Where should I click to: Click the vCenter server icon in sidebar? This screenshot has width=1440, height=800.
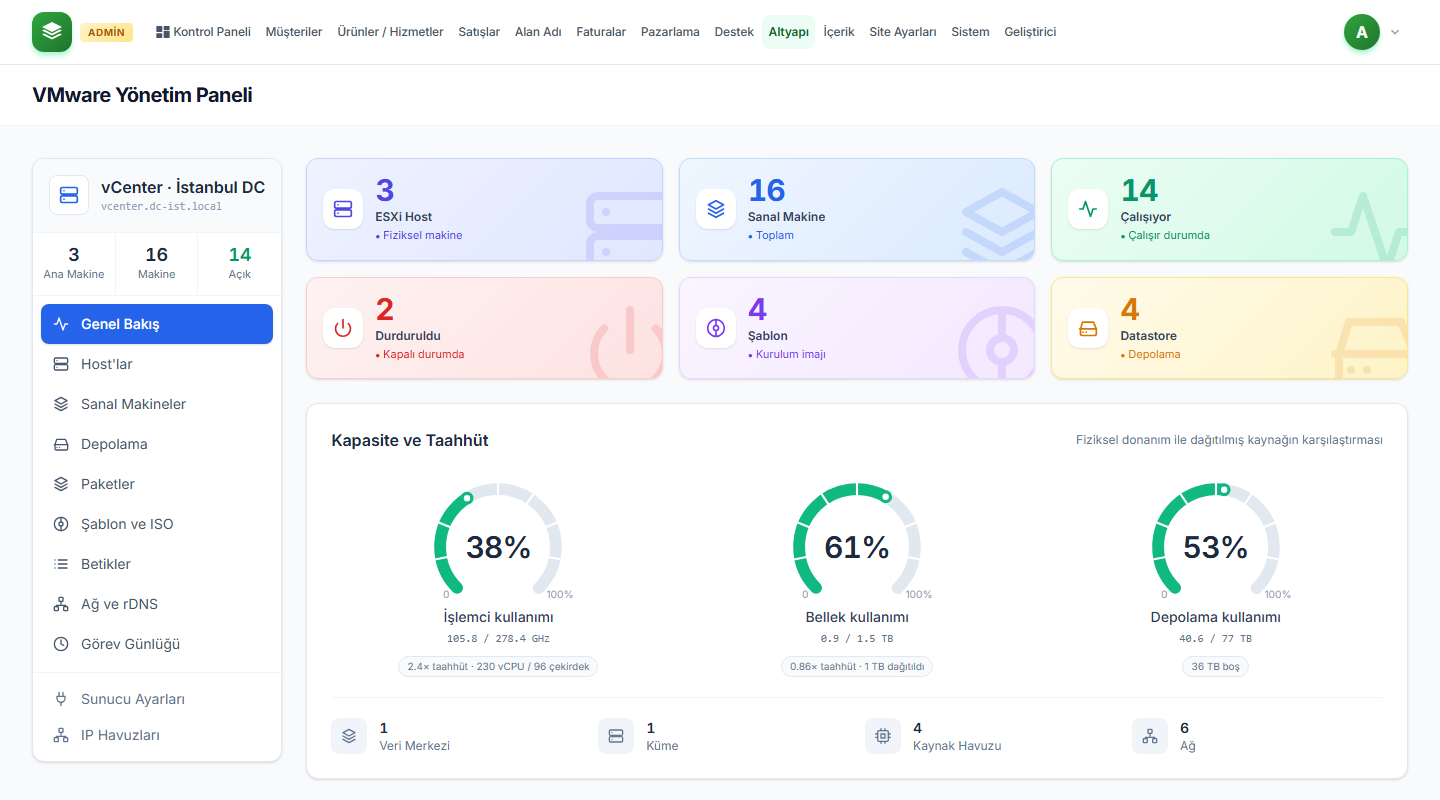click(69, 194)
